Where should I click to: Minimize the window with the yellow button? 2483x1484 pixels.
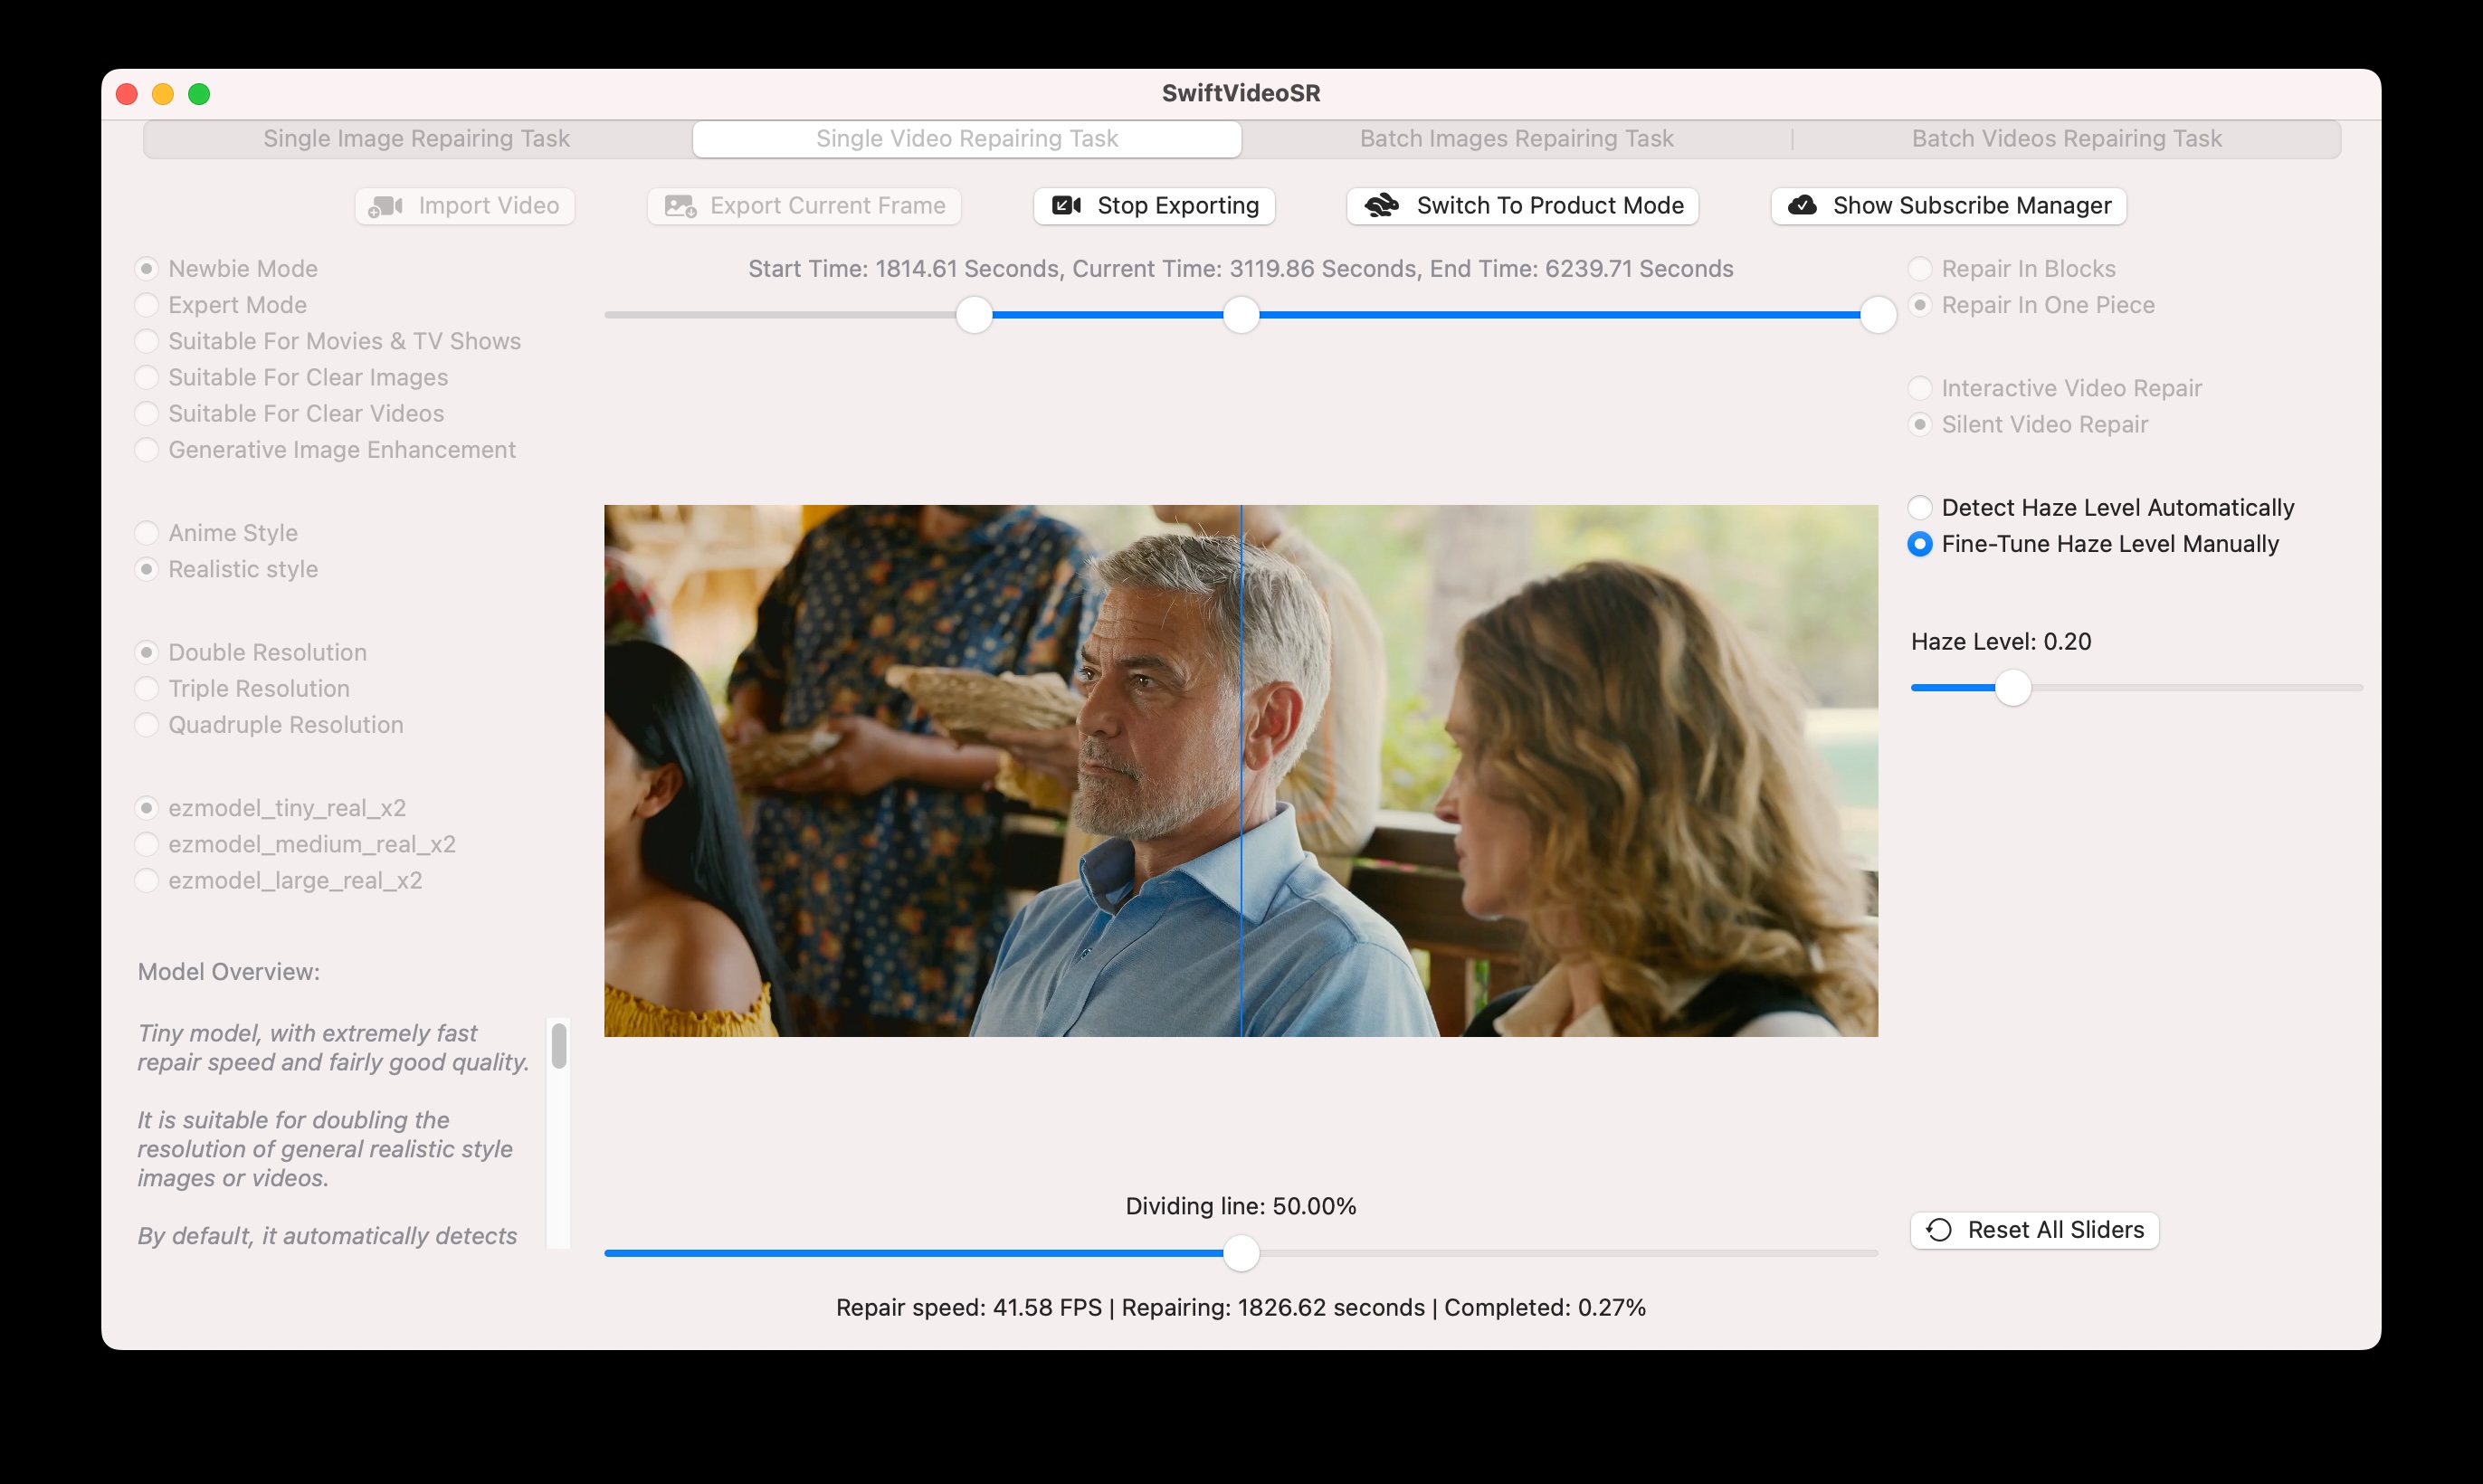[163, 94]
